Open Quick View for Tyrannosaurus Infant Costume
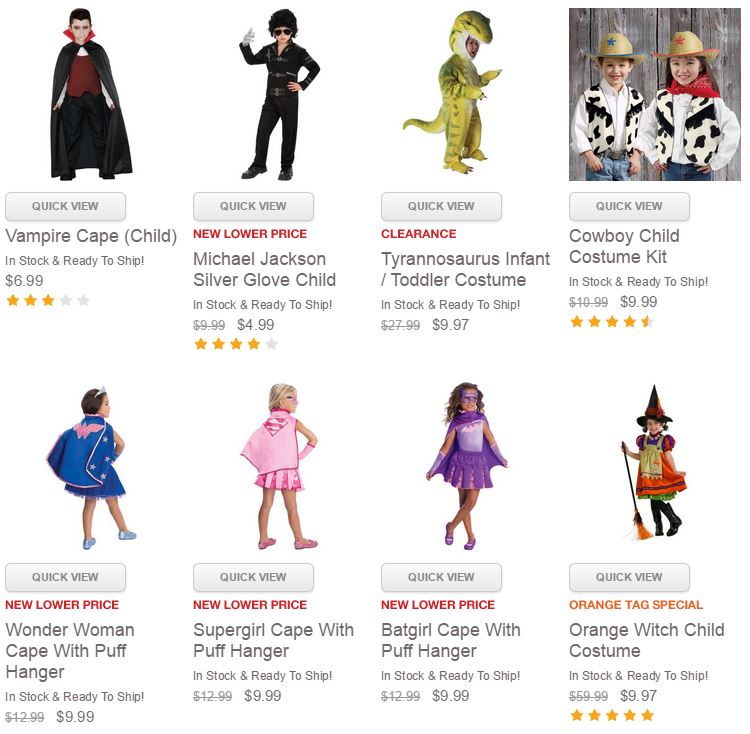Viewport: 750px width, 734px height. (441, 207)
